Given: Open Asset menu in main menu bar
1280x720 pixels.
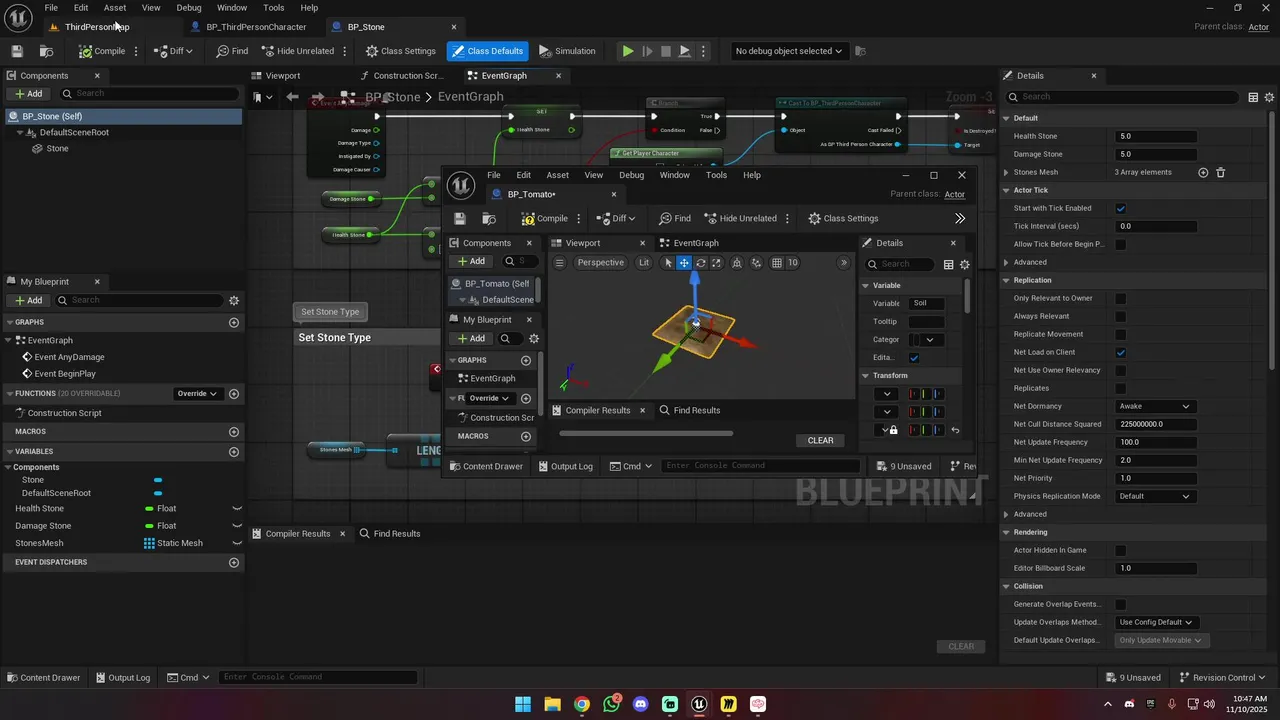Looking at the screenshot, I should (115, 7).
